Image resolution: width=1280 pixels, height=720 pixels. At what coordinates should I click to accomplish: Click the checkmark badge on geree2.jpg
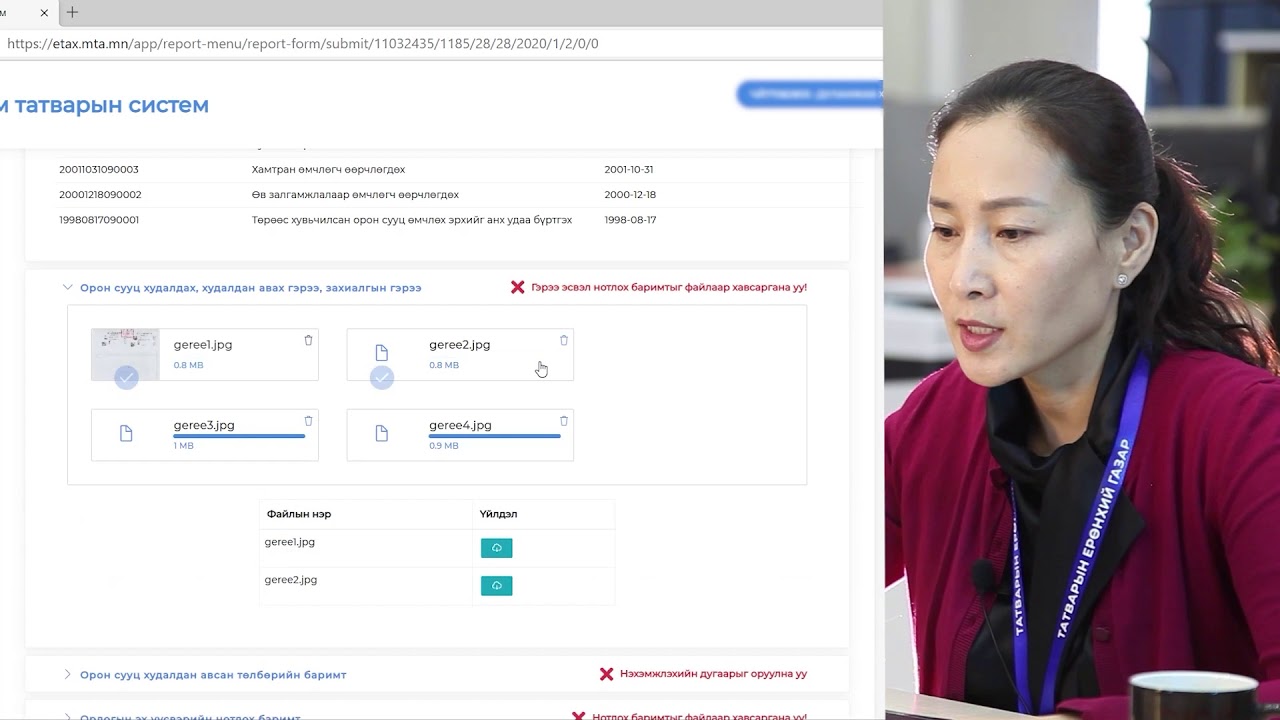[x=382, y=377]
